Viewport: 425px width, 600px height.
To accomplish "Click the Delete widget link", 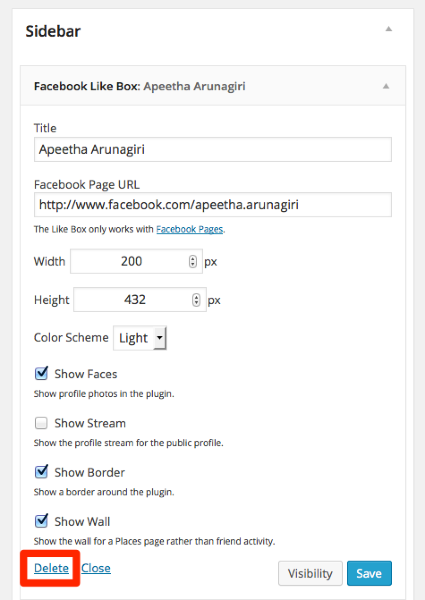I will click(x=51, y=568).
